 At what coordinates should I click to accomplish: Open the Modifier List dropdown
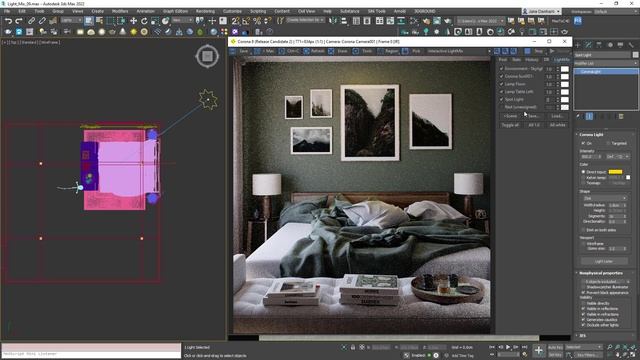click(606, 63)
